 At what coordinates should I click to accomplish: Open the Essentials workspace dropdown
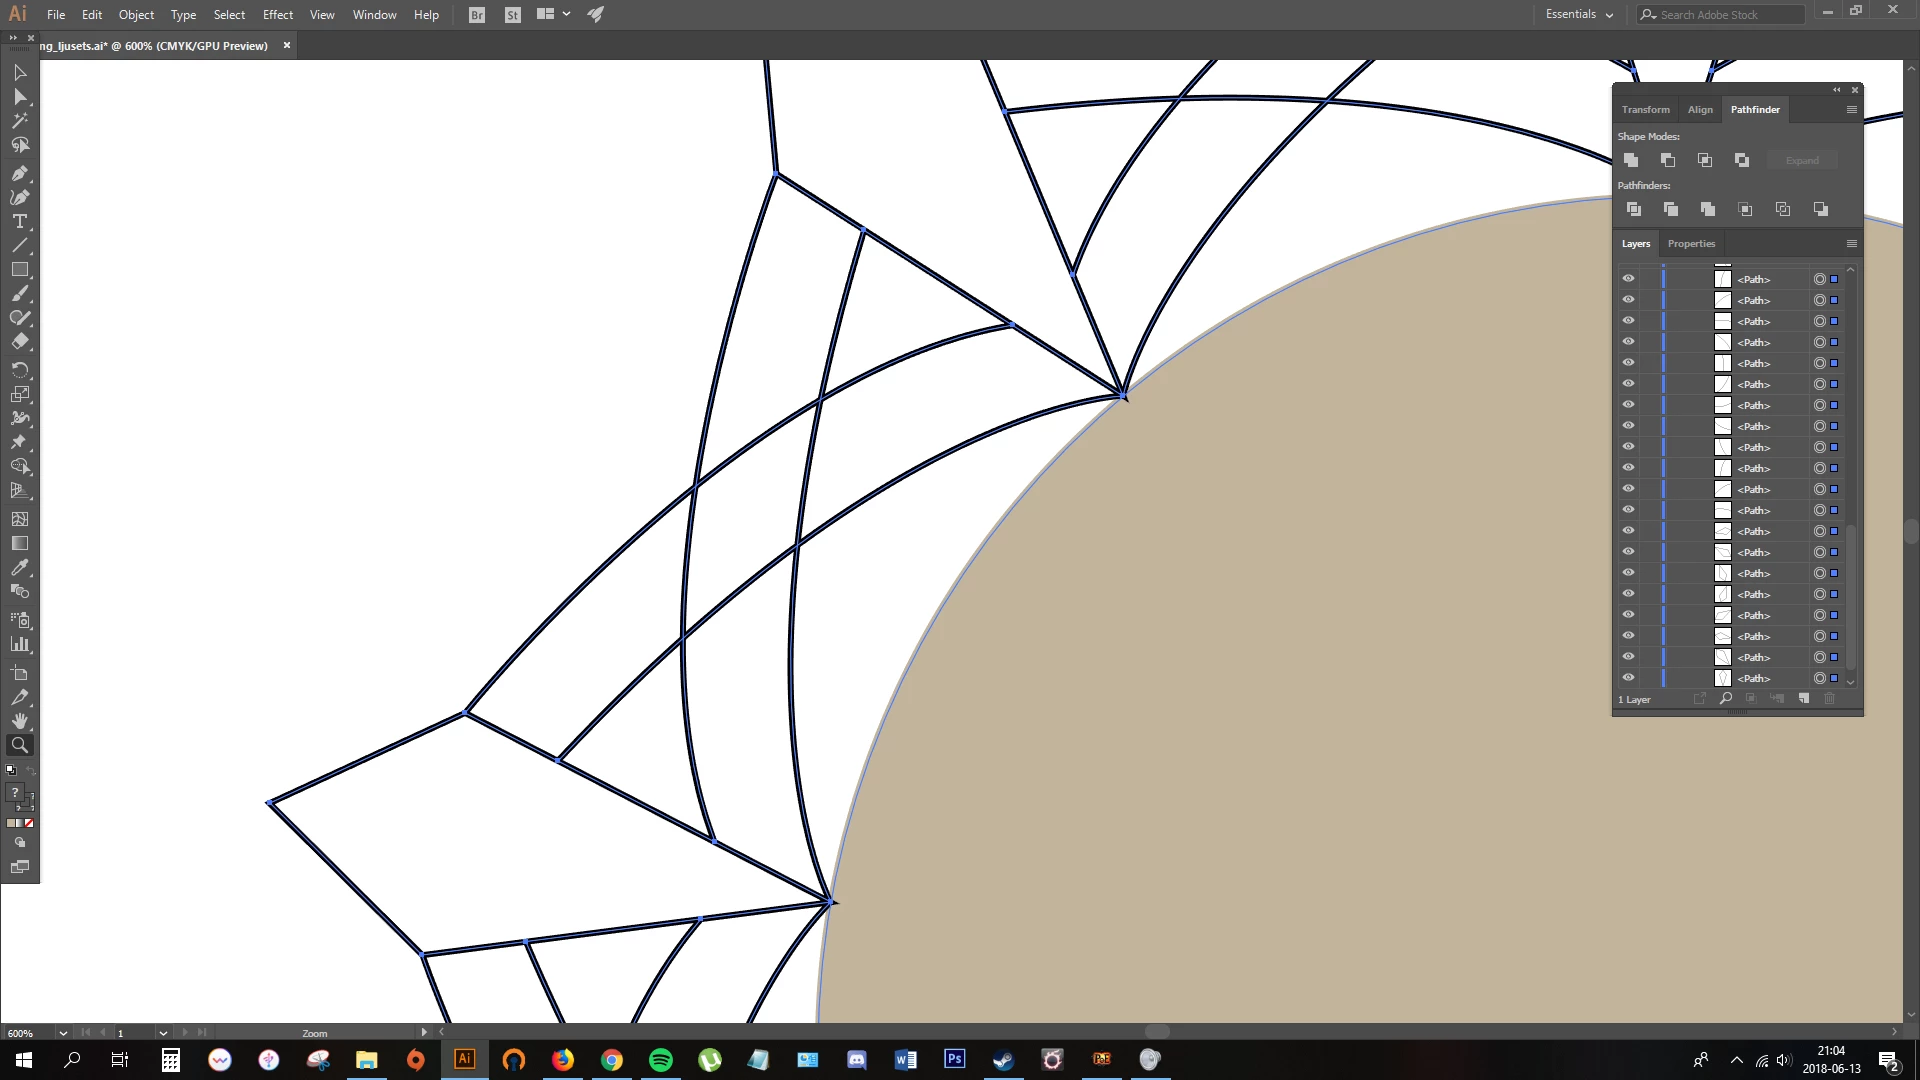click(x=1579, y=14)
